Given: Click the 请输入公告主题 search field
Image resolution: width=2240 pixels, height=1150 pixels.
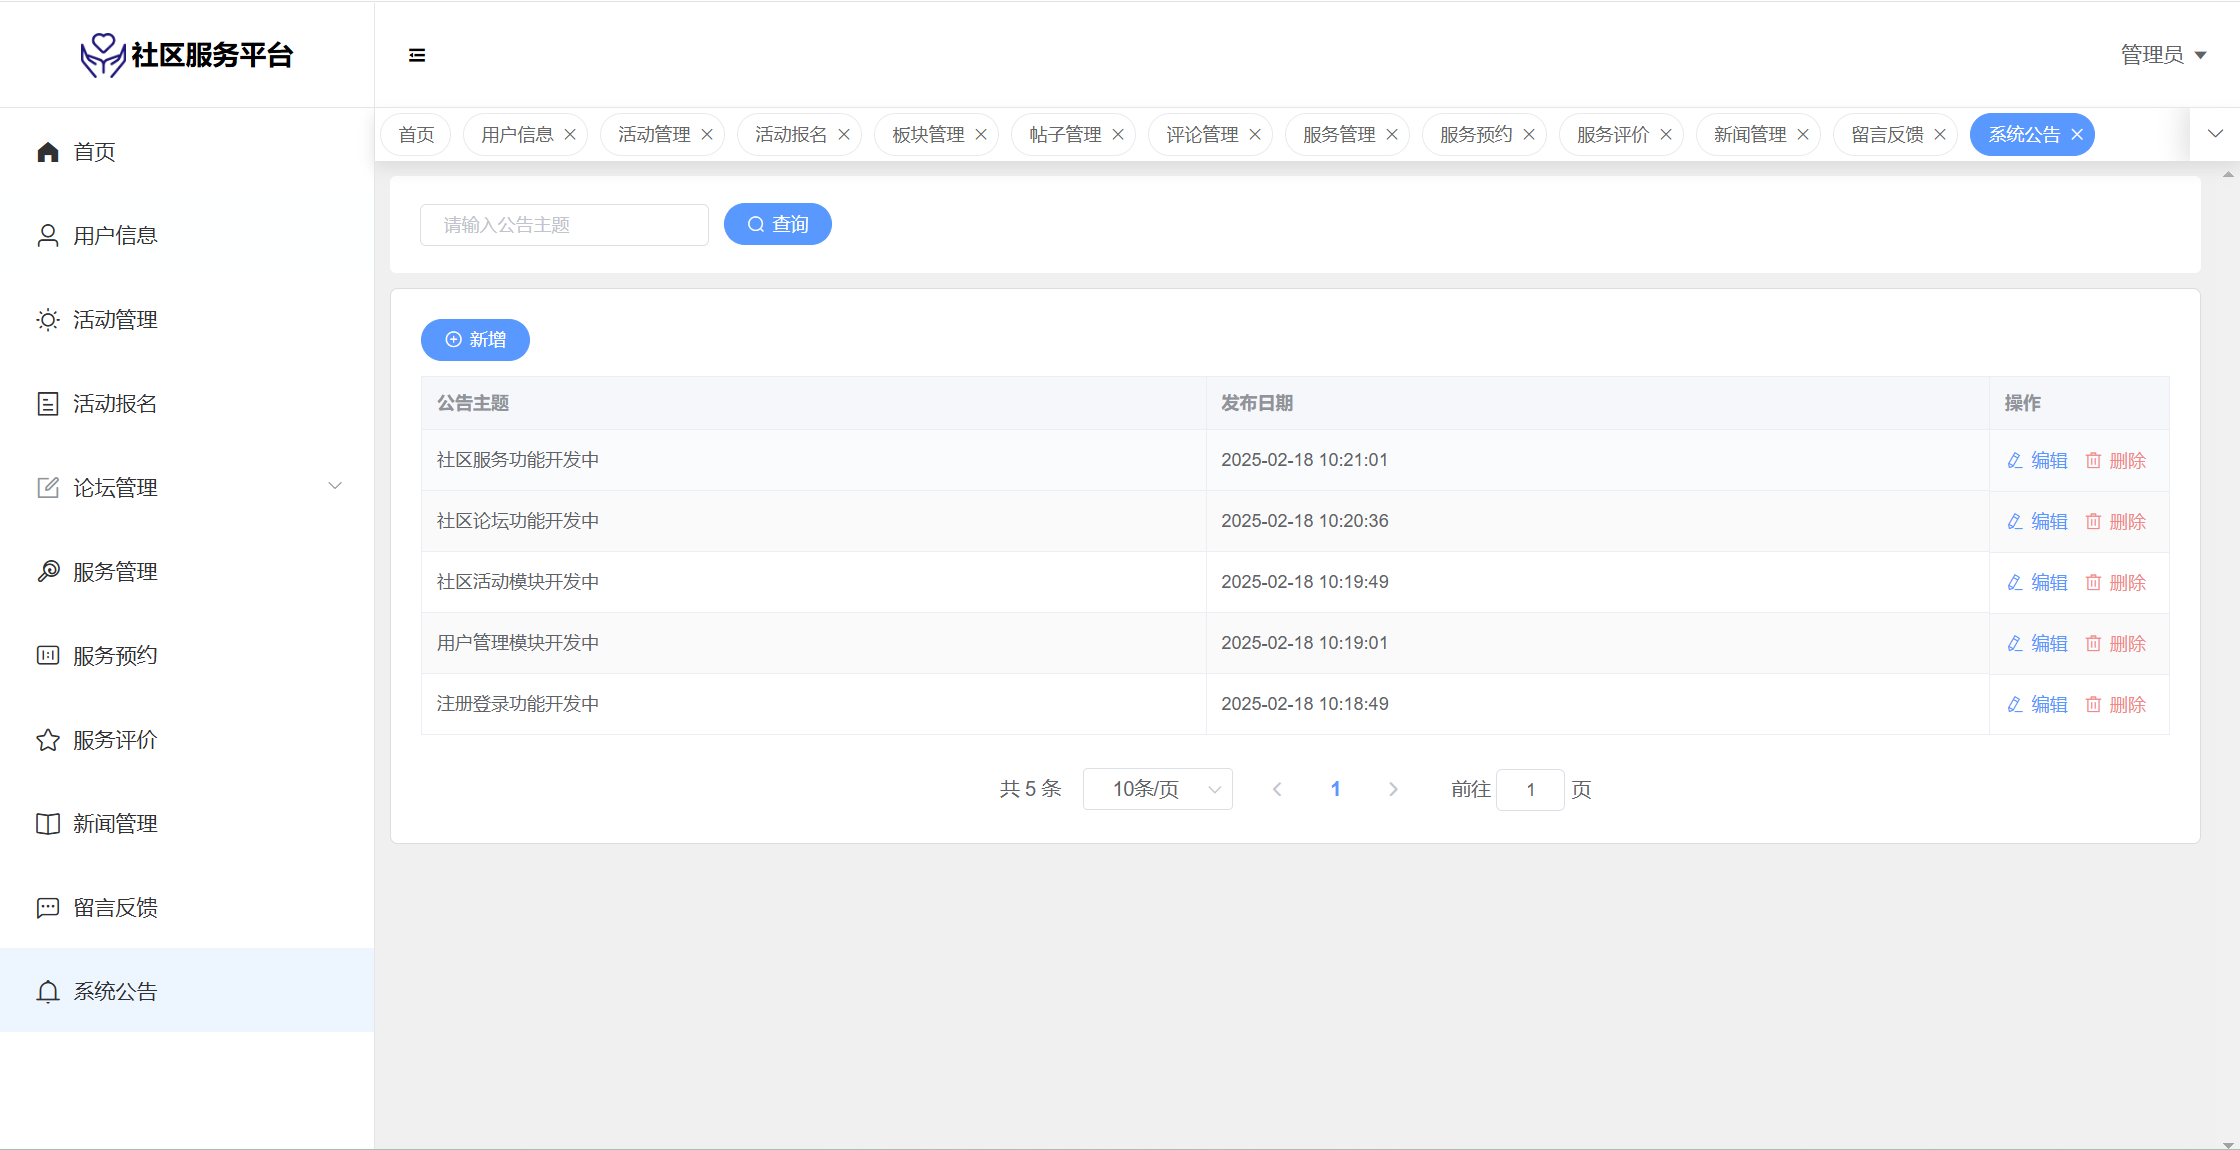Looking at the screenshot, I should [564, 225].
